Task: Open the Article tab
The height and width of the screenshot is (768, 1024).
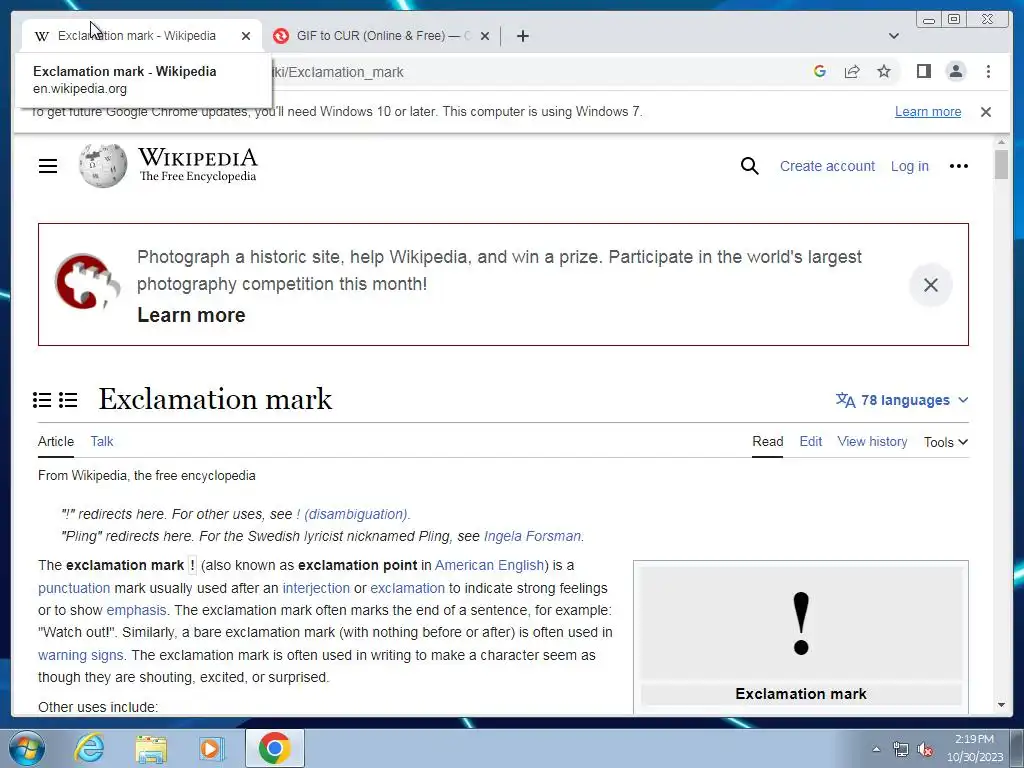Action: click(x=56, y=441)
